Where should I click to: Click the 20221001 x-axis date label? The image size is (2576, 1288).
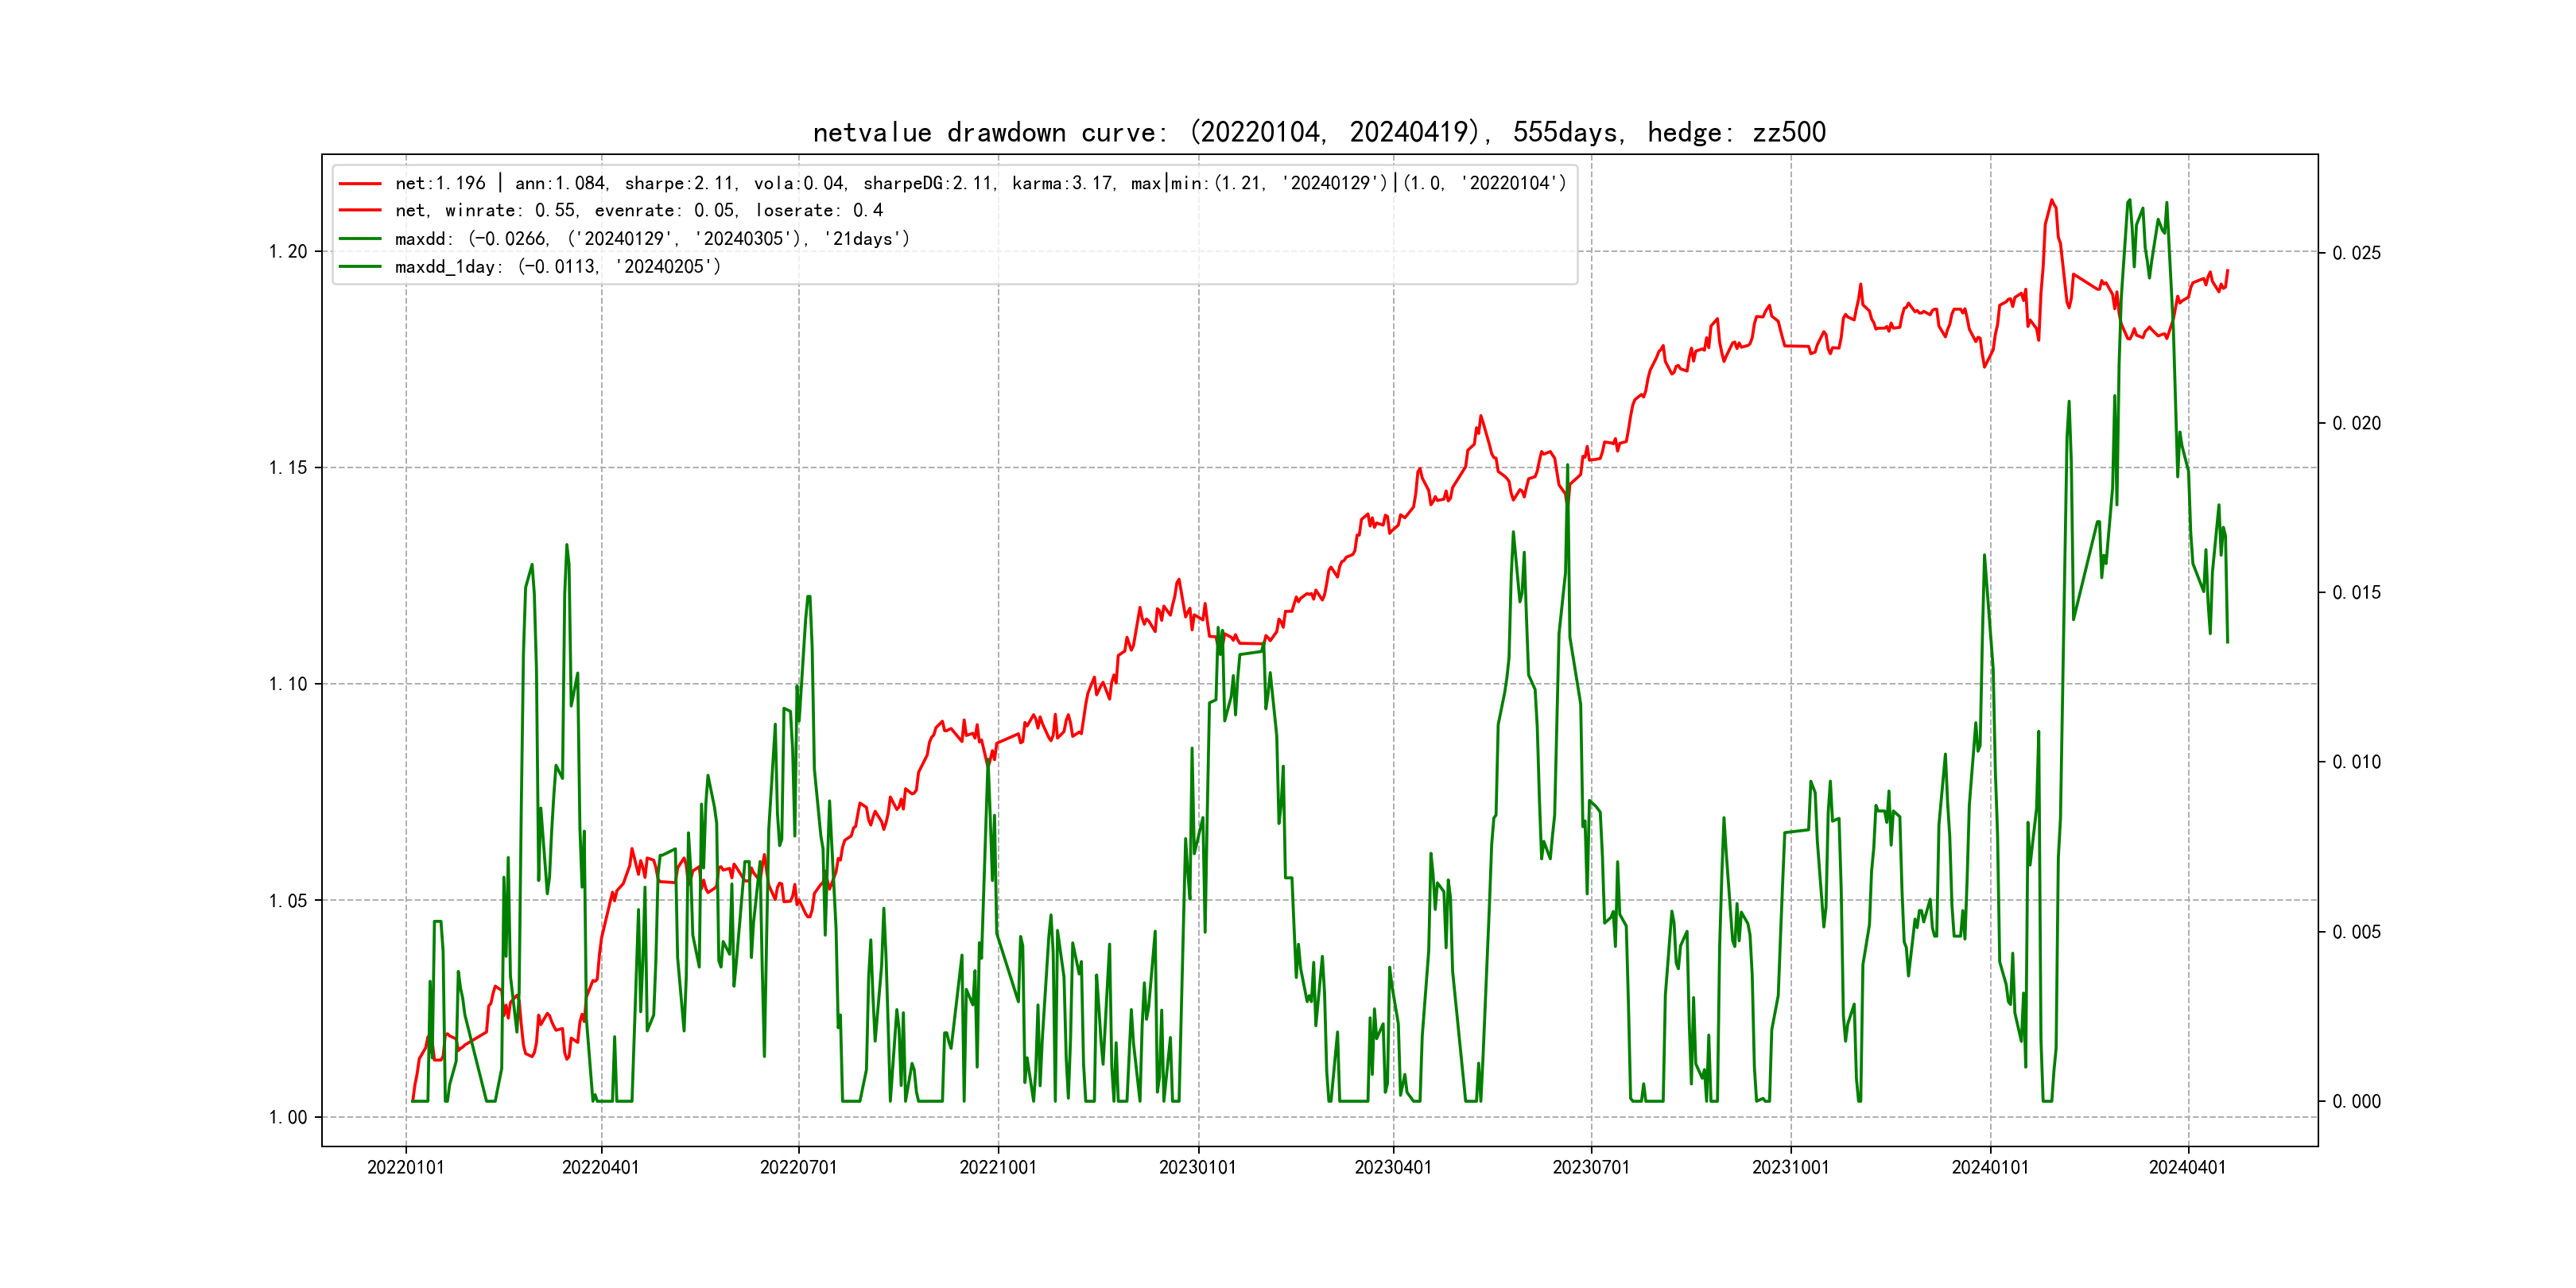(x=998, y=1168)
